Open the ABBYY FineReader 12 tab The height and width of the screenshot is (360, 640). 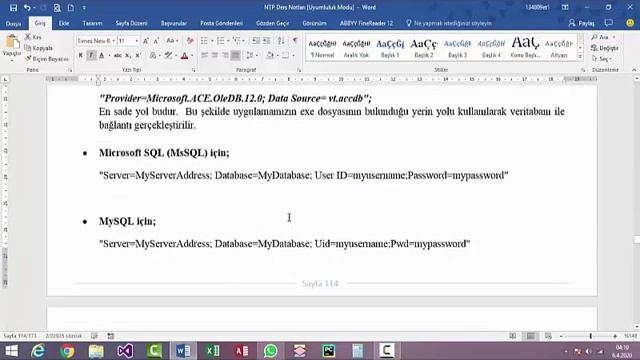click(366, 24)
